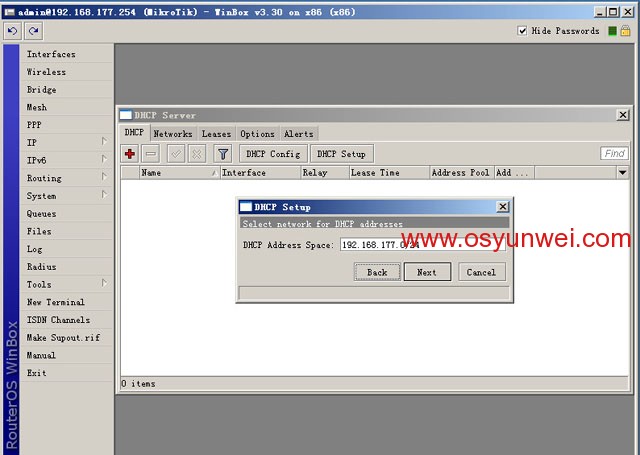
Task: Select the DHCP tab
Action: 134,133
